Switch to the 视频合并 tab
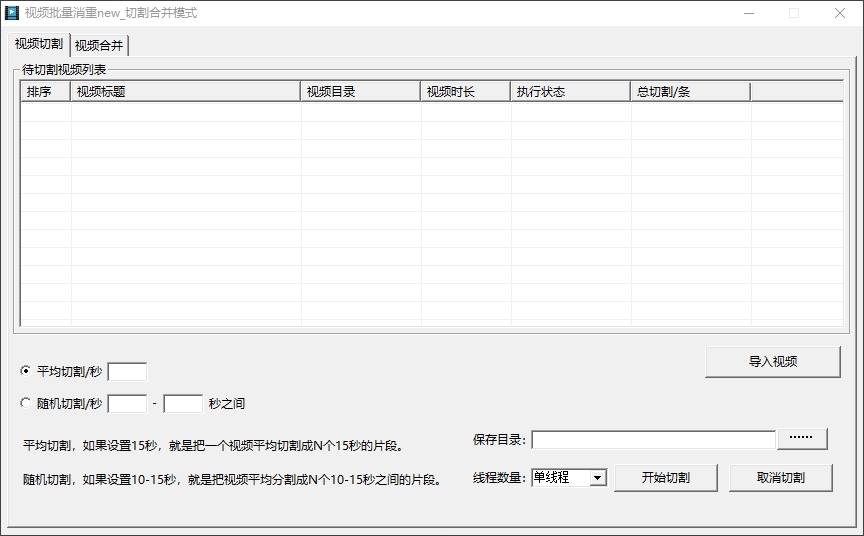 (99, 45)
